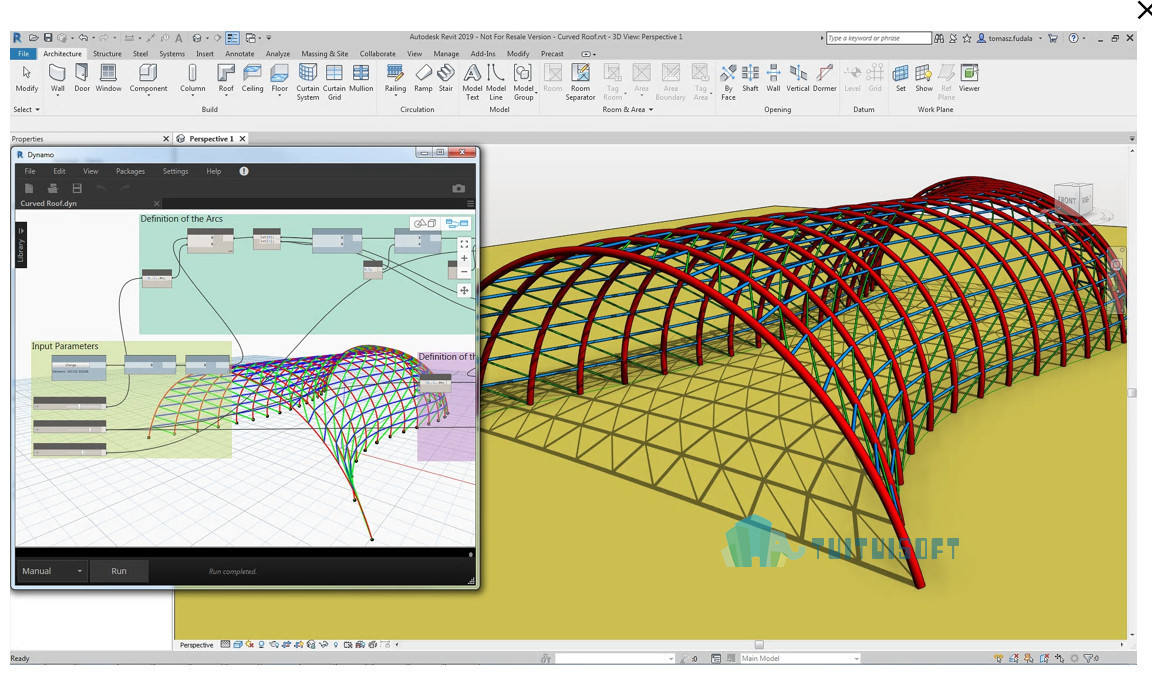Activate the Floor tool
The height and width of the screenshot is (681, 1152).
pos(279,78)
